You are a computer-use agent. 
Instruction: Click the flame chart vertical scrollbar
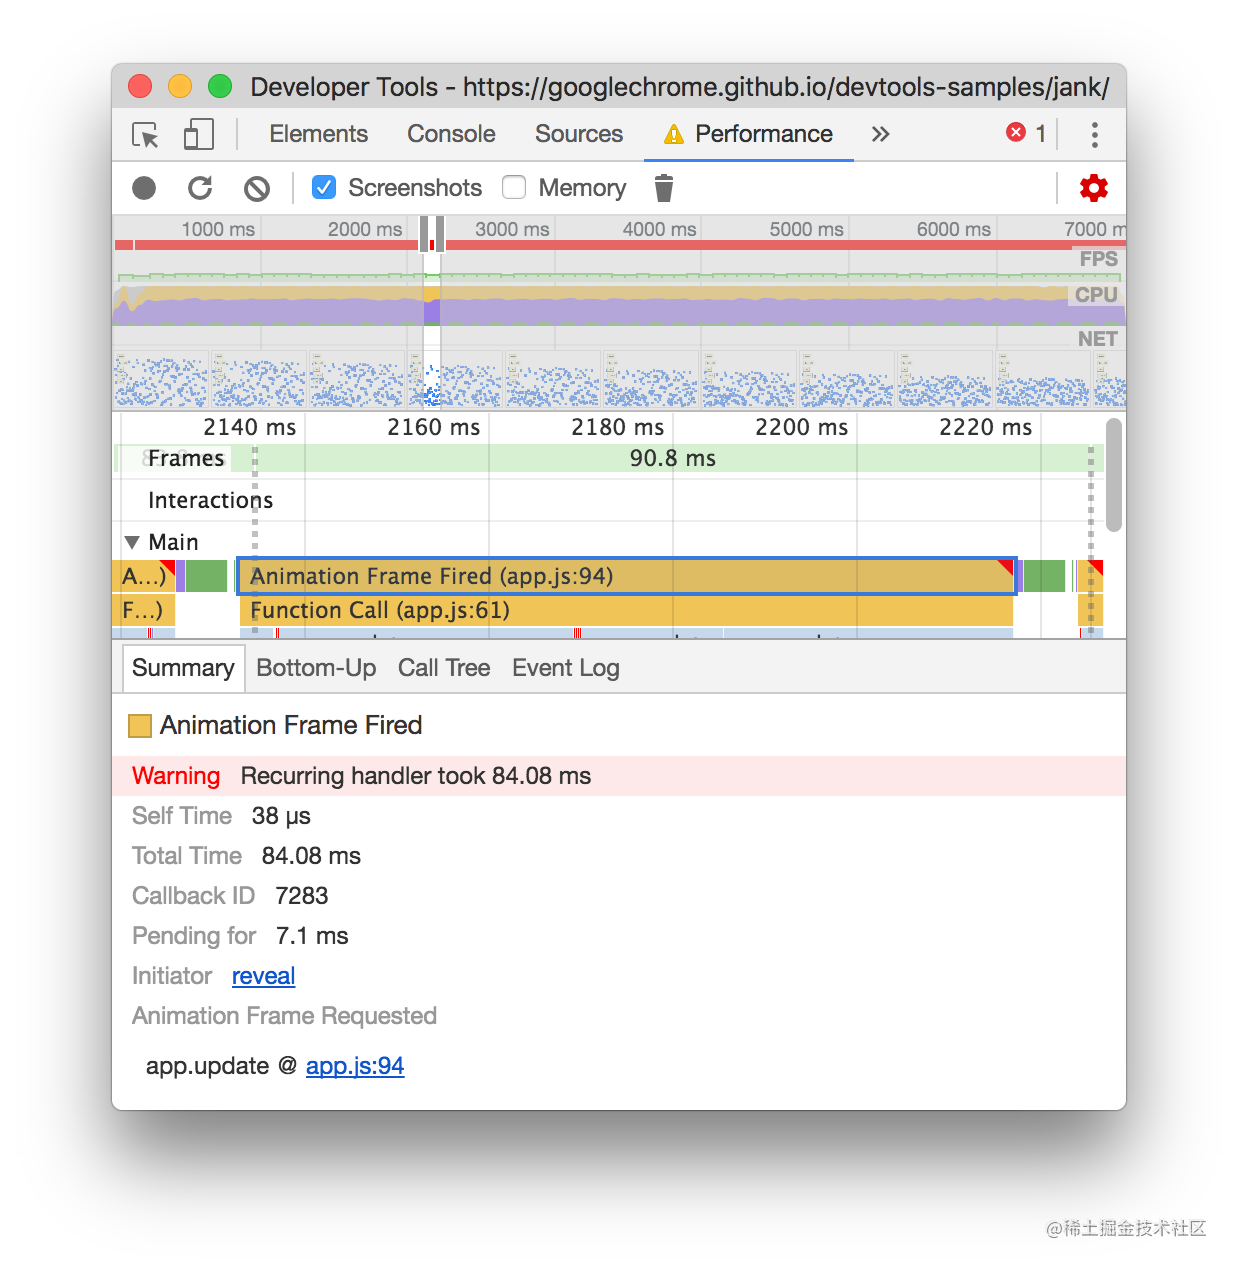[1114, 475]
